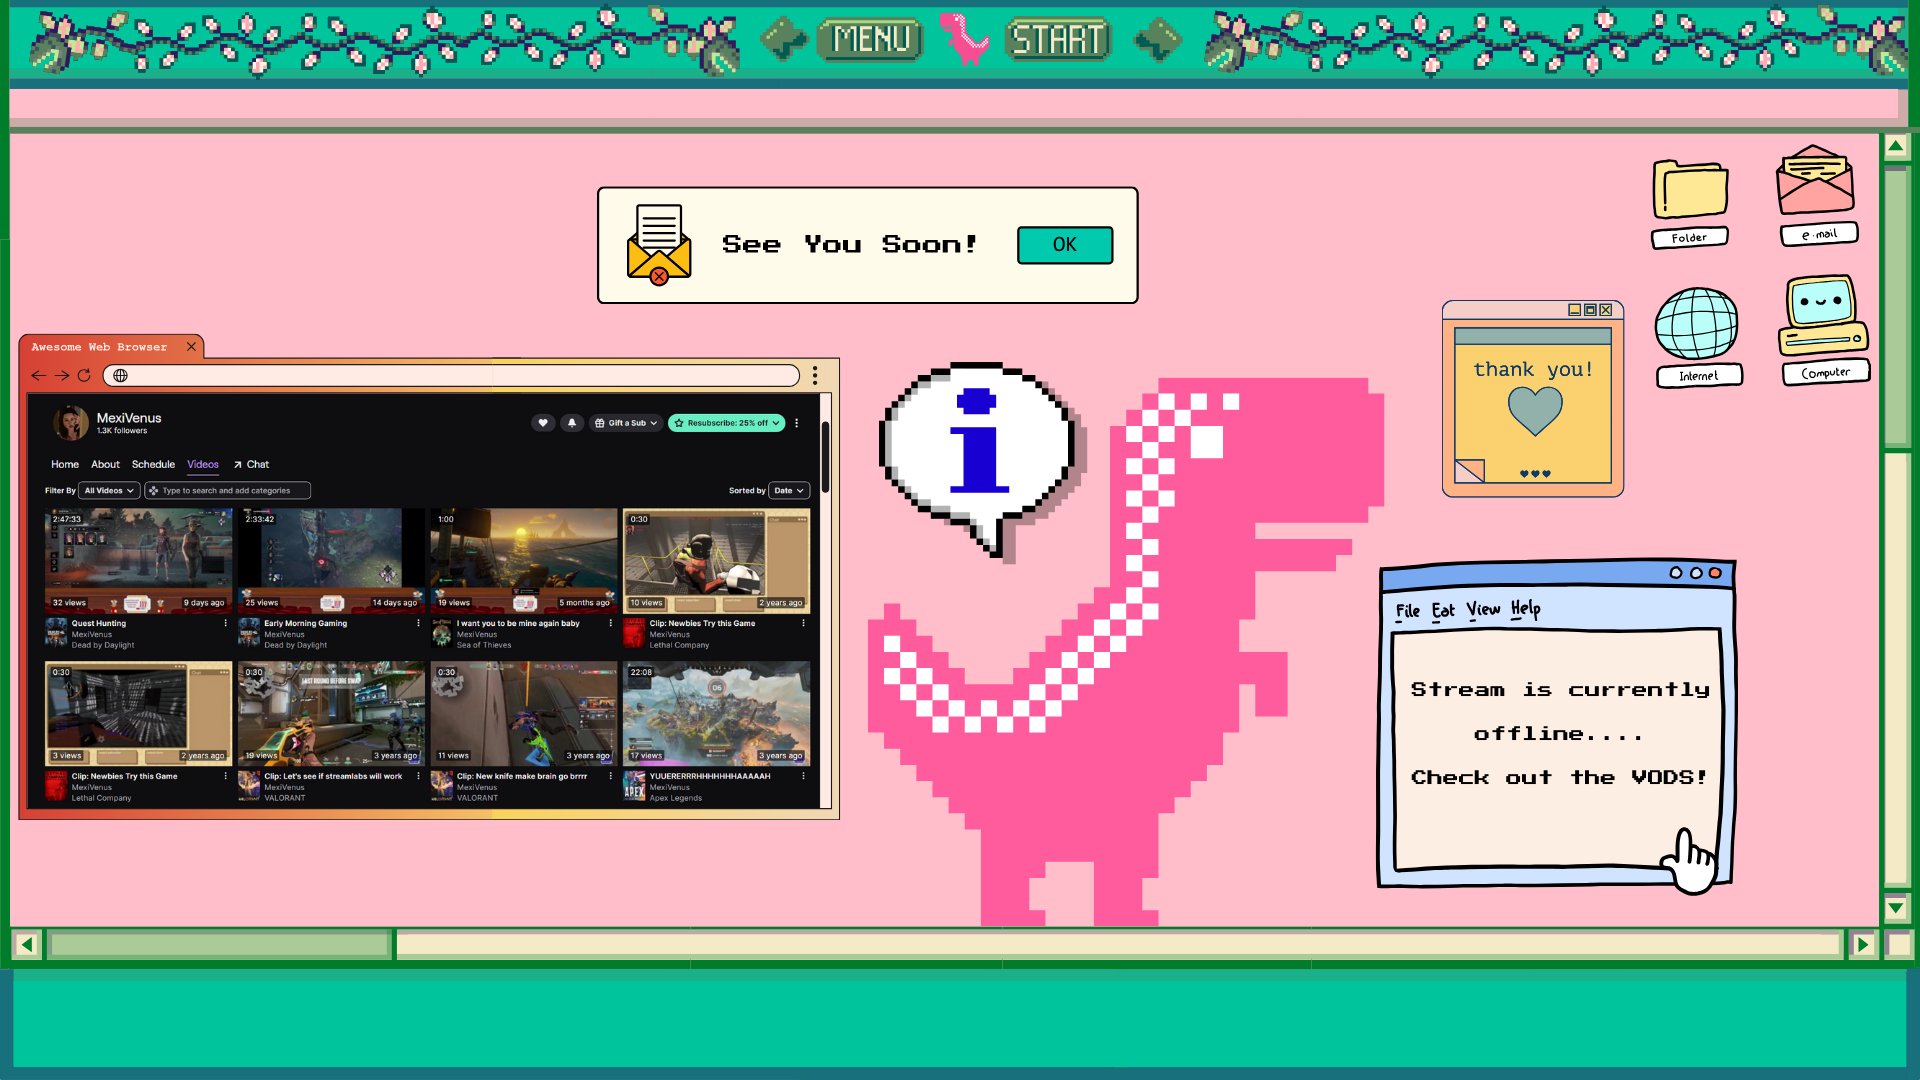Image resolution: width=1920 pixels, height=1080 pixels.
Task: Close the Awesome Web Browser tab
Action: tap(191, 347)
